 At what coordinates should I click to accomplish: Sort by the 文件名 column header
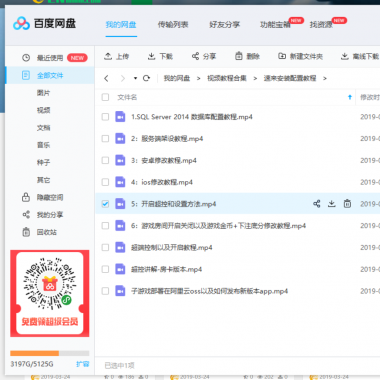click(127, 97)
